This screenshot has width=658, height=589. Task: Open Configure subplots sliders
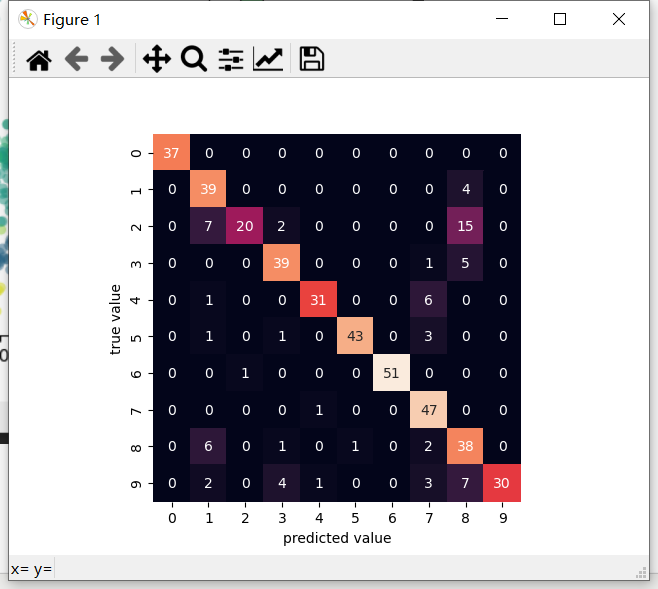(231, 59)
